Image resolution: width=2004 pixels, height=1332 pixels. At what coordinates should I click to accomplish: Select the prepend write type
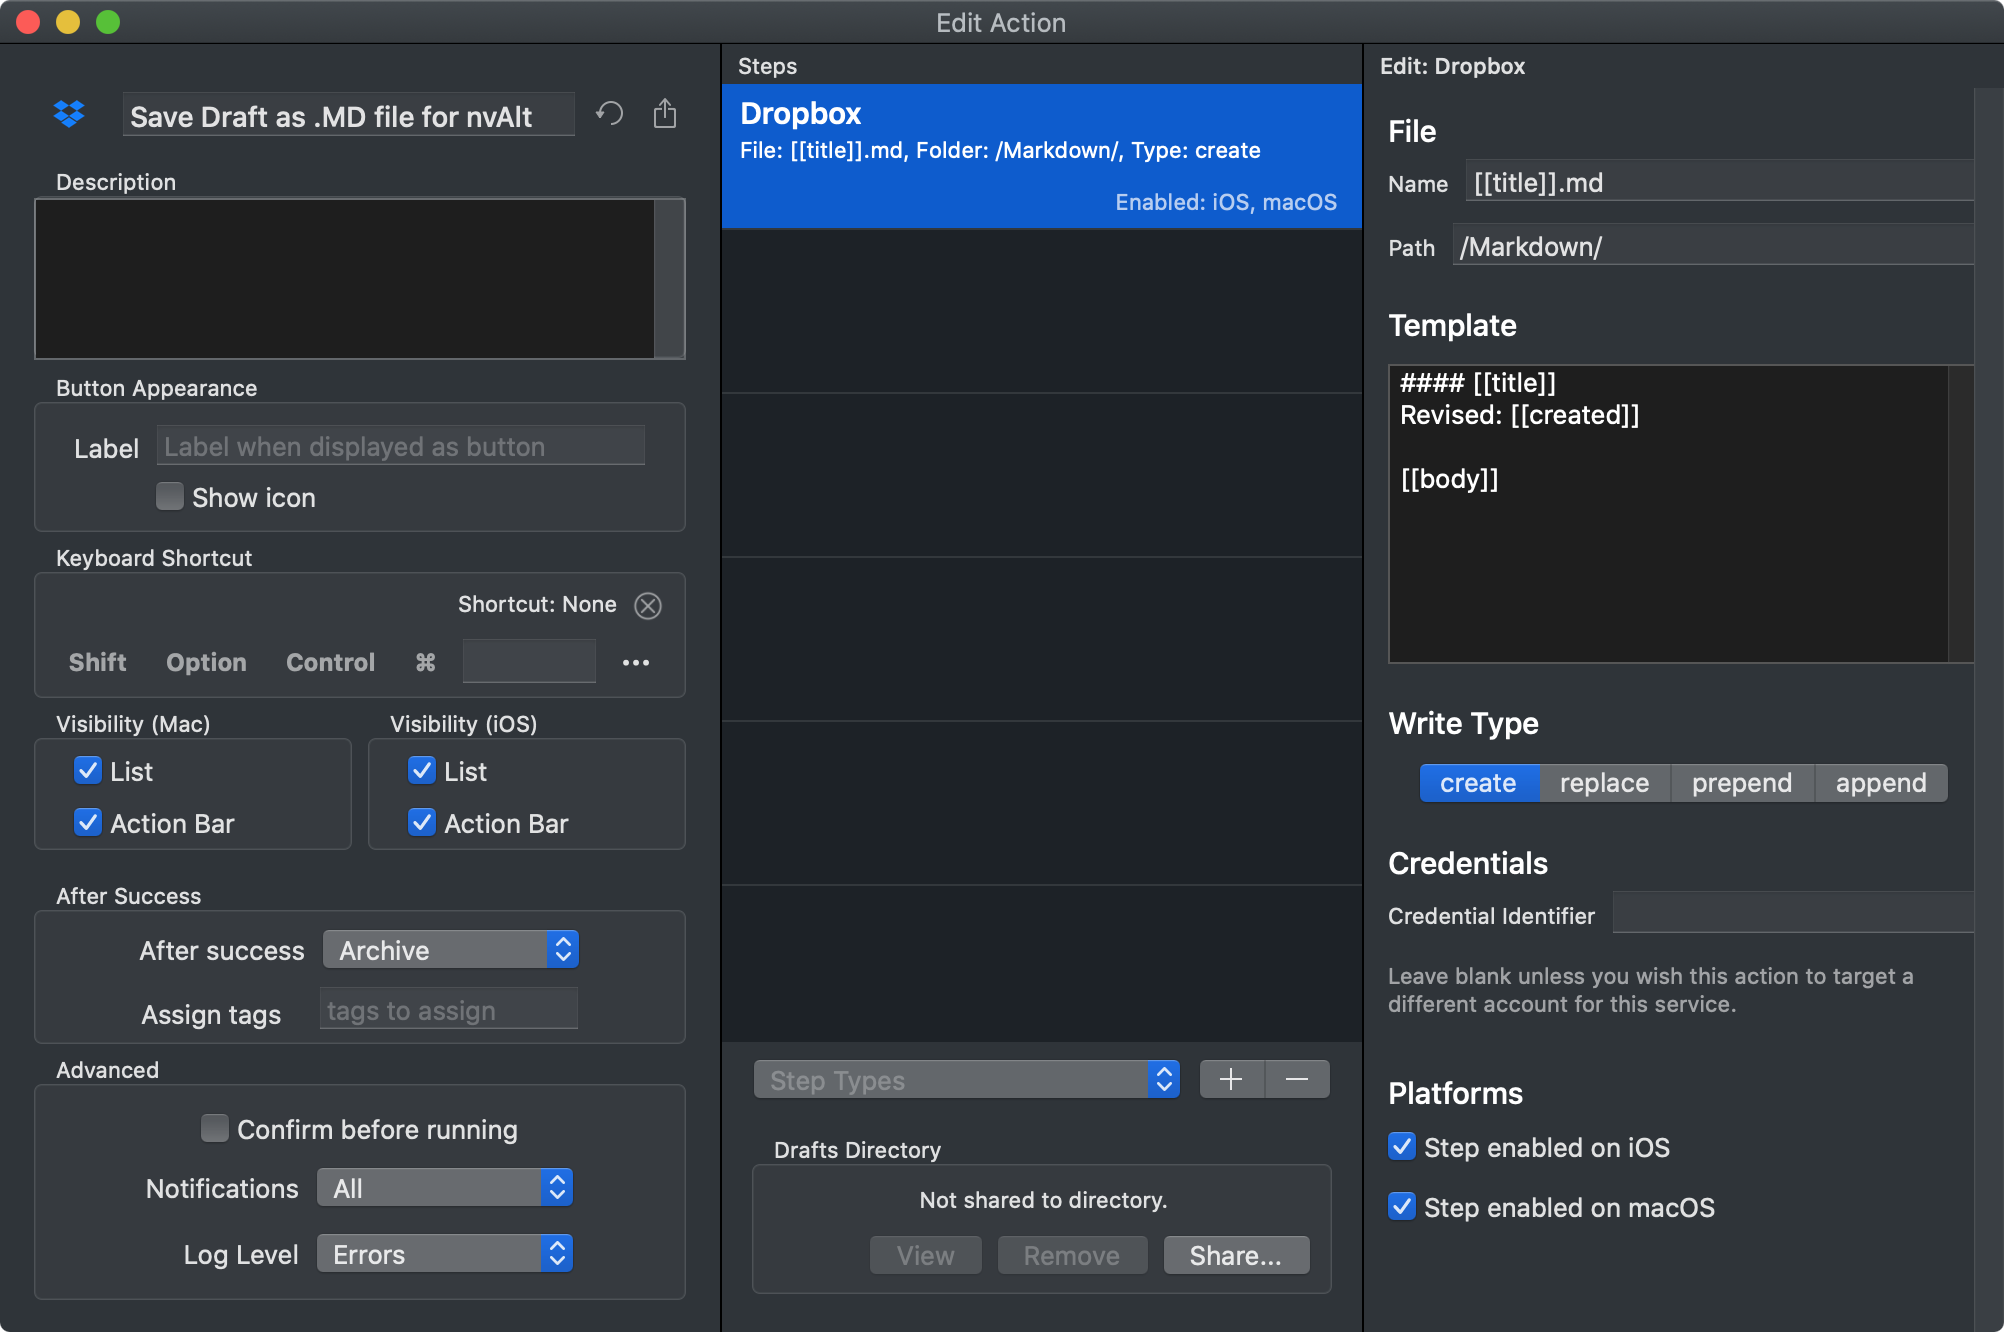tap(1742, 783)
